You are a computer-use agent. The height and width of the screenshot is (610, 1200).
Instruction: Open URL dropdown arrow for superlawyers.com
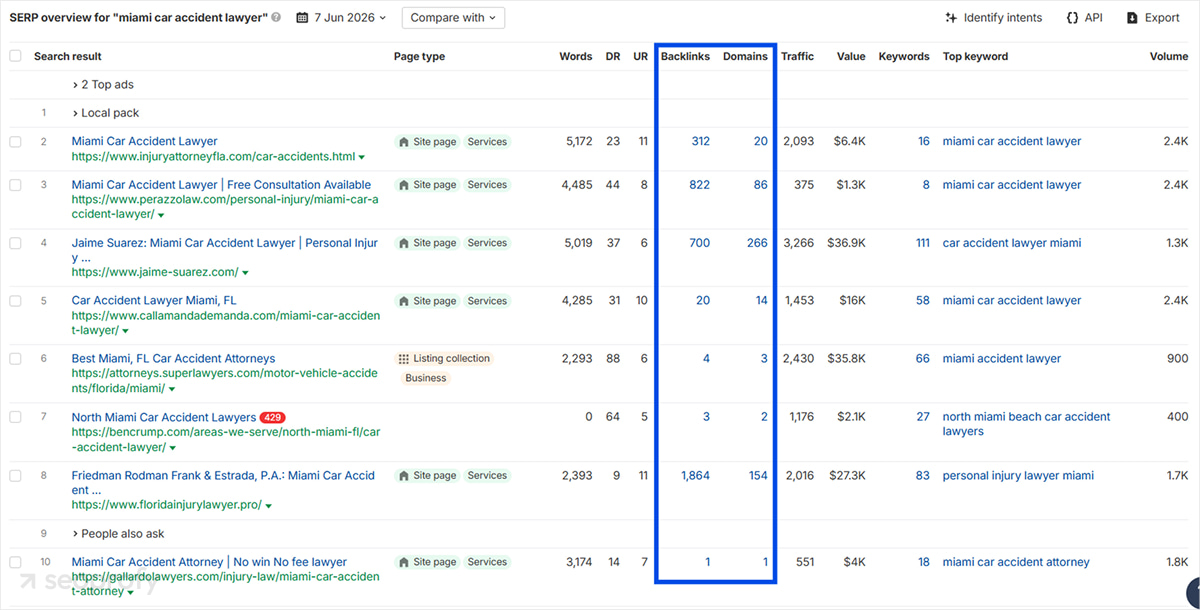click(x=172, y=389)
